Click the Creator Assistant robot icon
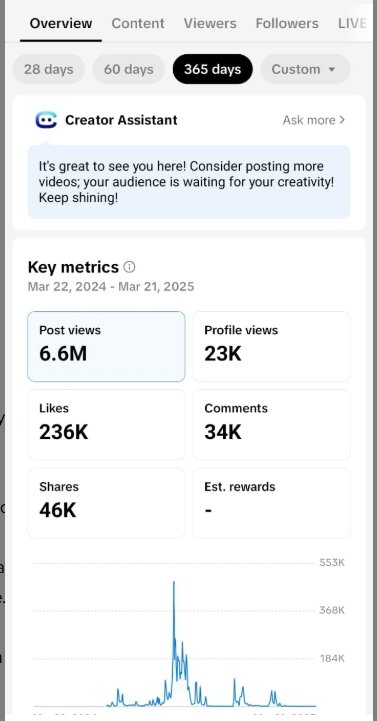377x721 pixels. tap(46, 120)
